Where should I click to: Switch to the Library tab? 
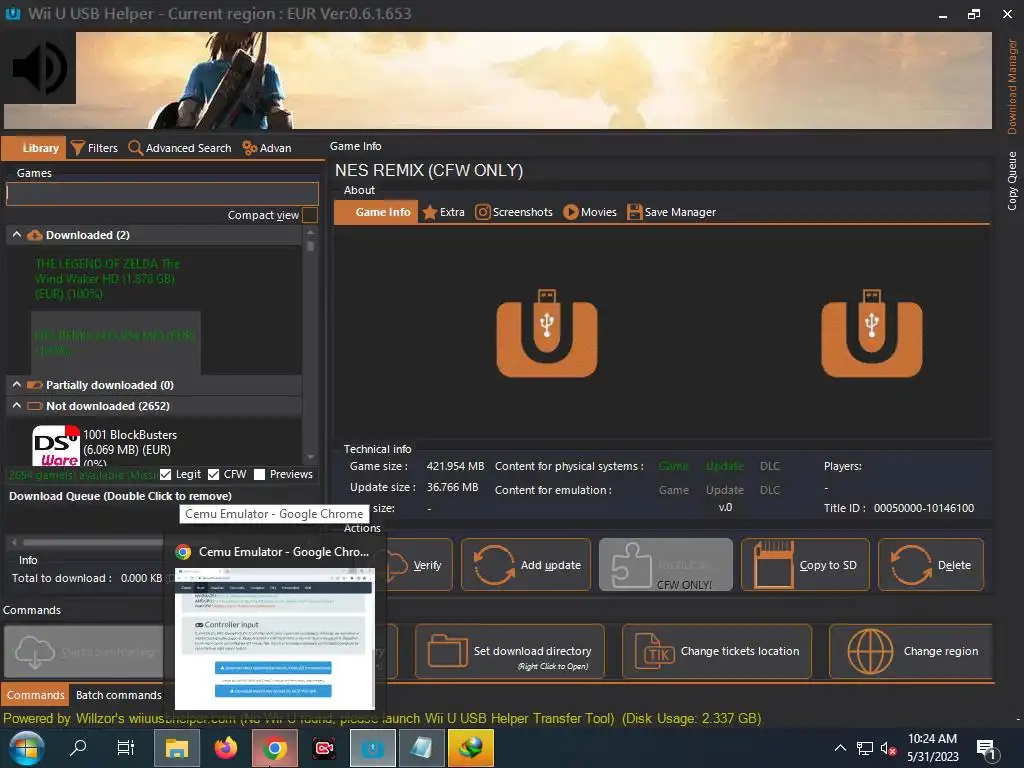[x=34, y=148]
